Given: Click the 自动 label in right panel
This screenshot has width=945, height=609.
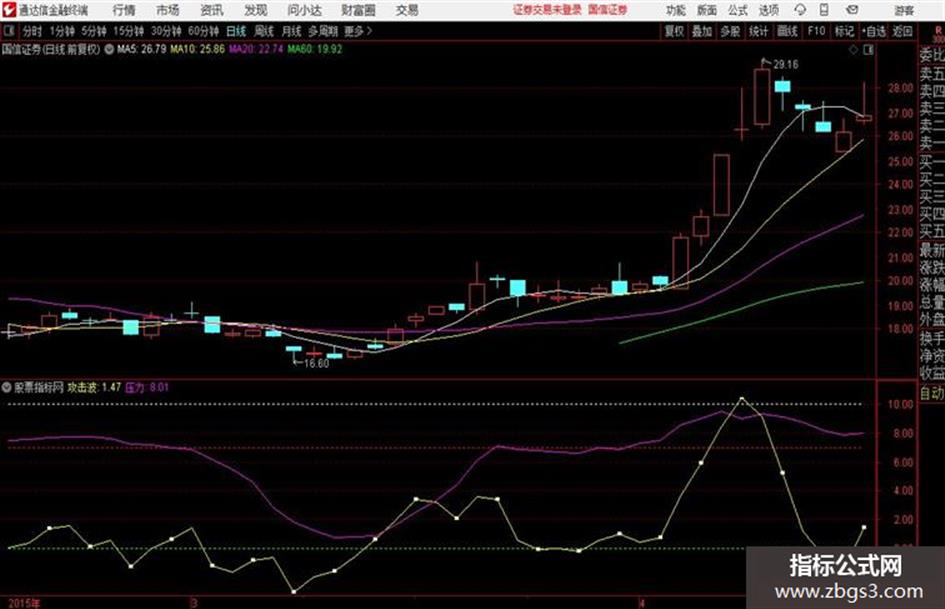Looking at the screenshot, I should tap(932, 393).
